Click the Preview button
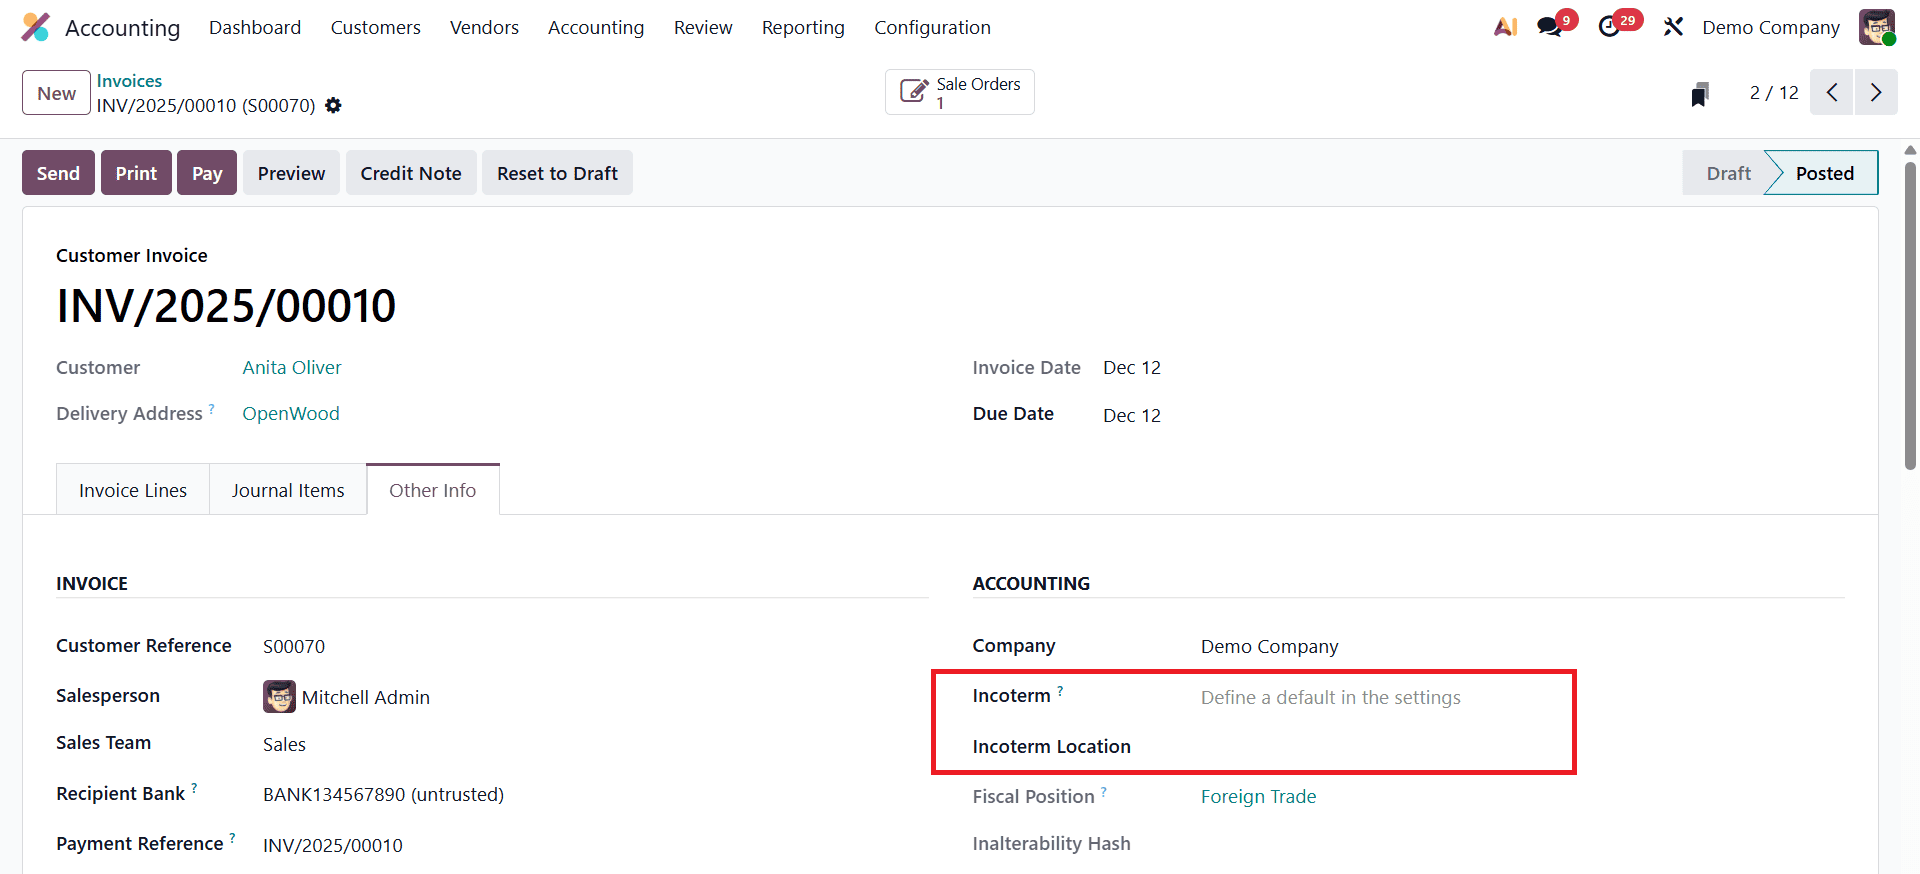Viewport: 1920px width, 874px height. point(291,173)
